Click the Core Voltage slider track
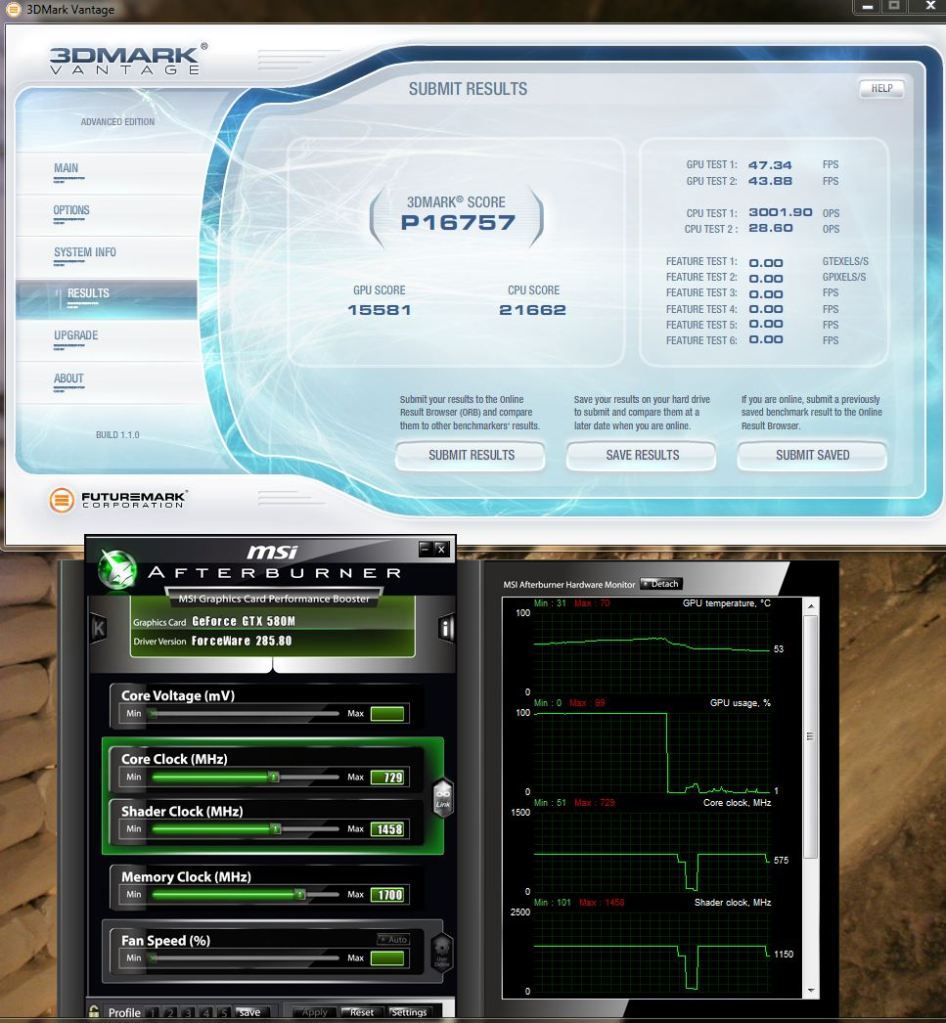The height and width of the screenshot is (1023, 946). click(245, 714)
